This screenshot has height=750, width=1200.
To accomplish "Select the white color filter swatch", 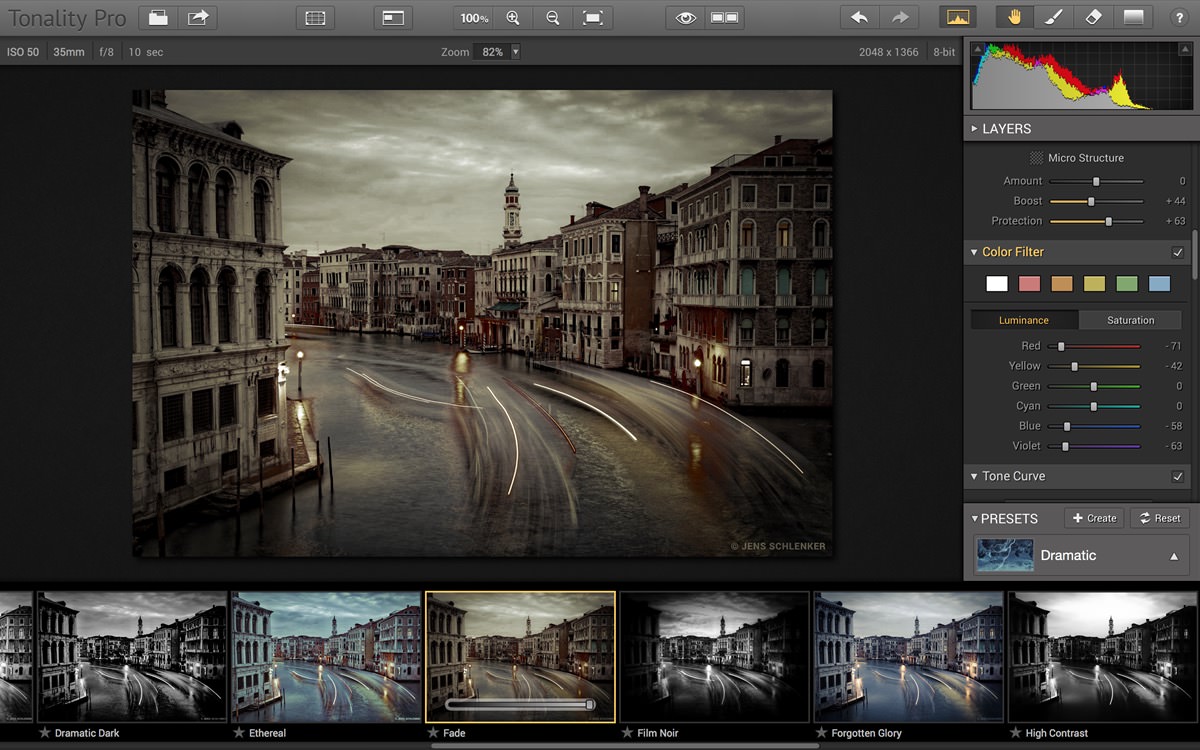I will tap(997, 284).
